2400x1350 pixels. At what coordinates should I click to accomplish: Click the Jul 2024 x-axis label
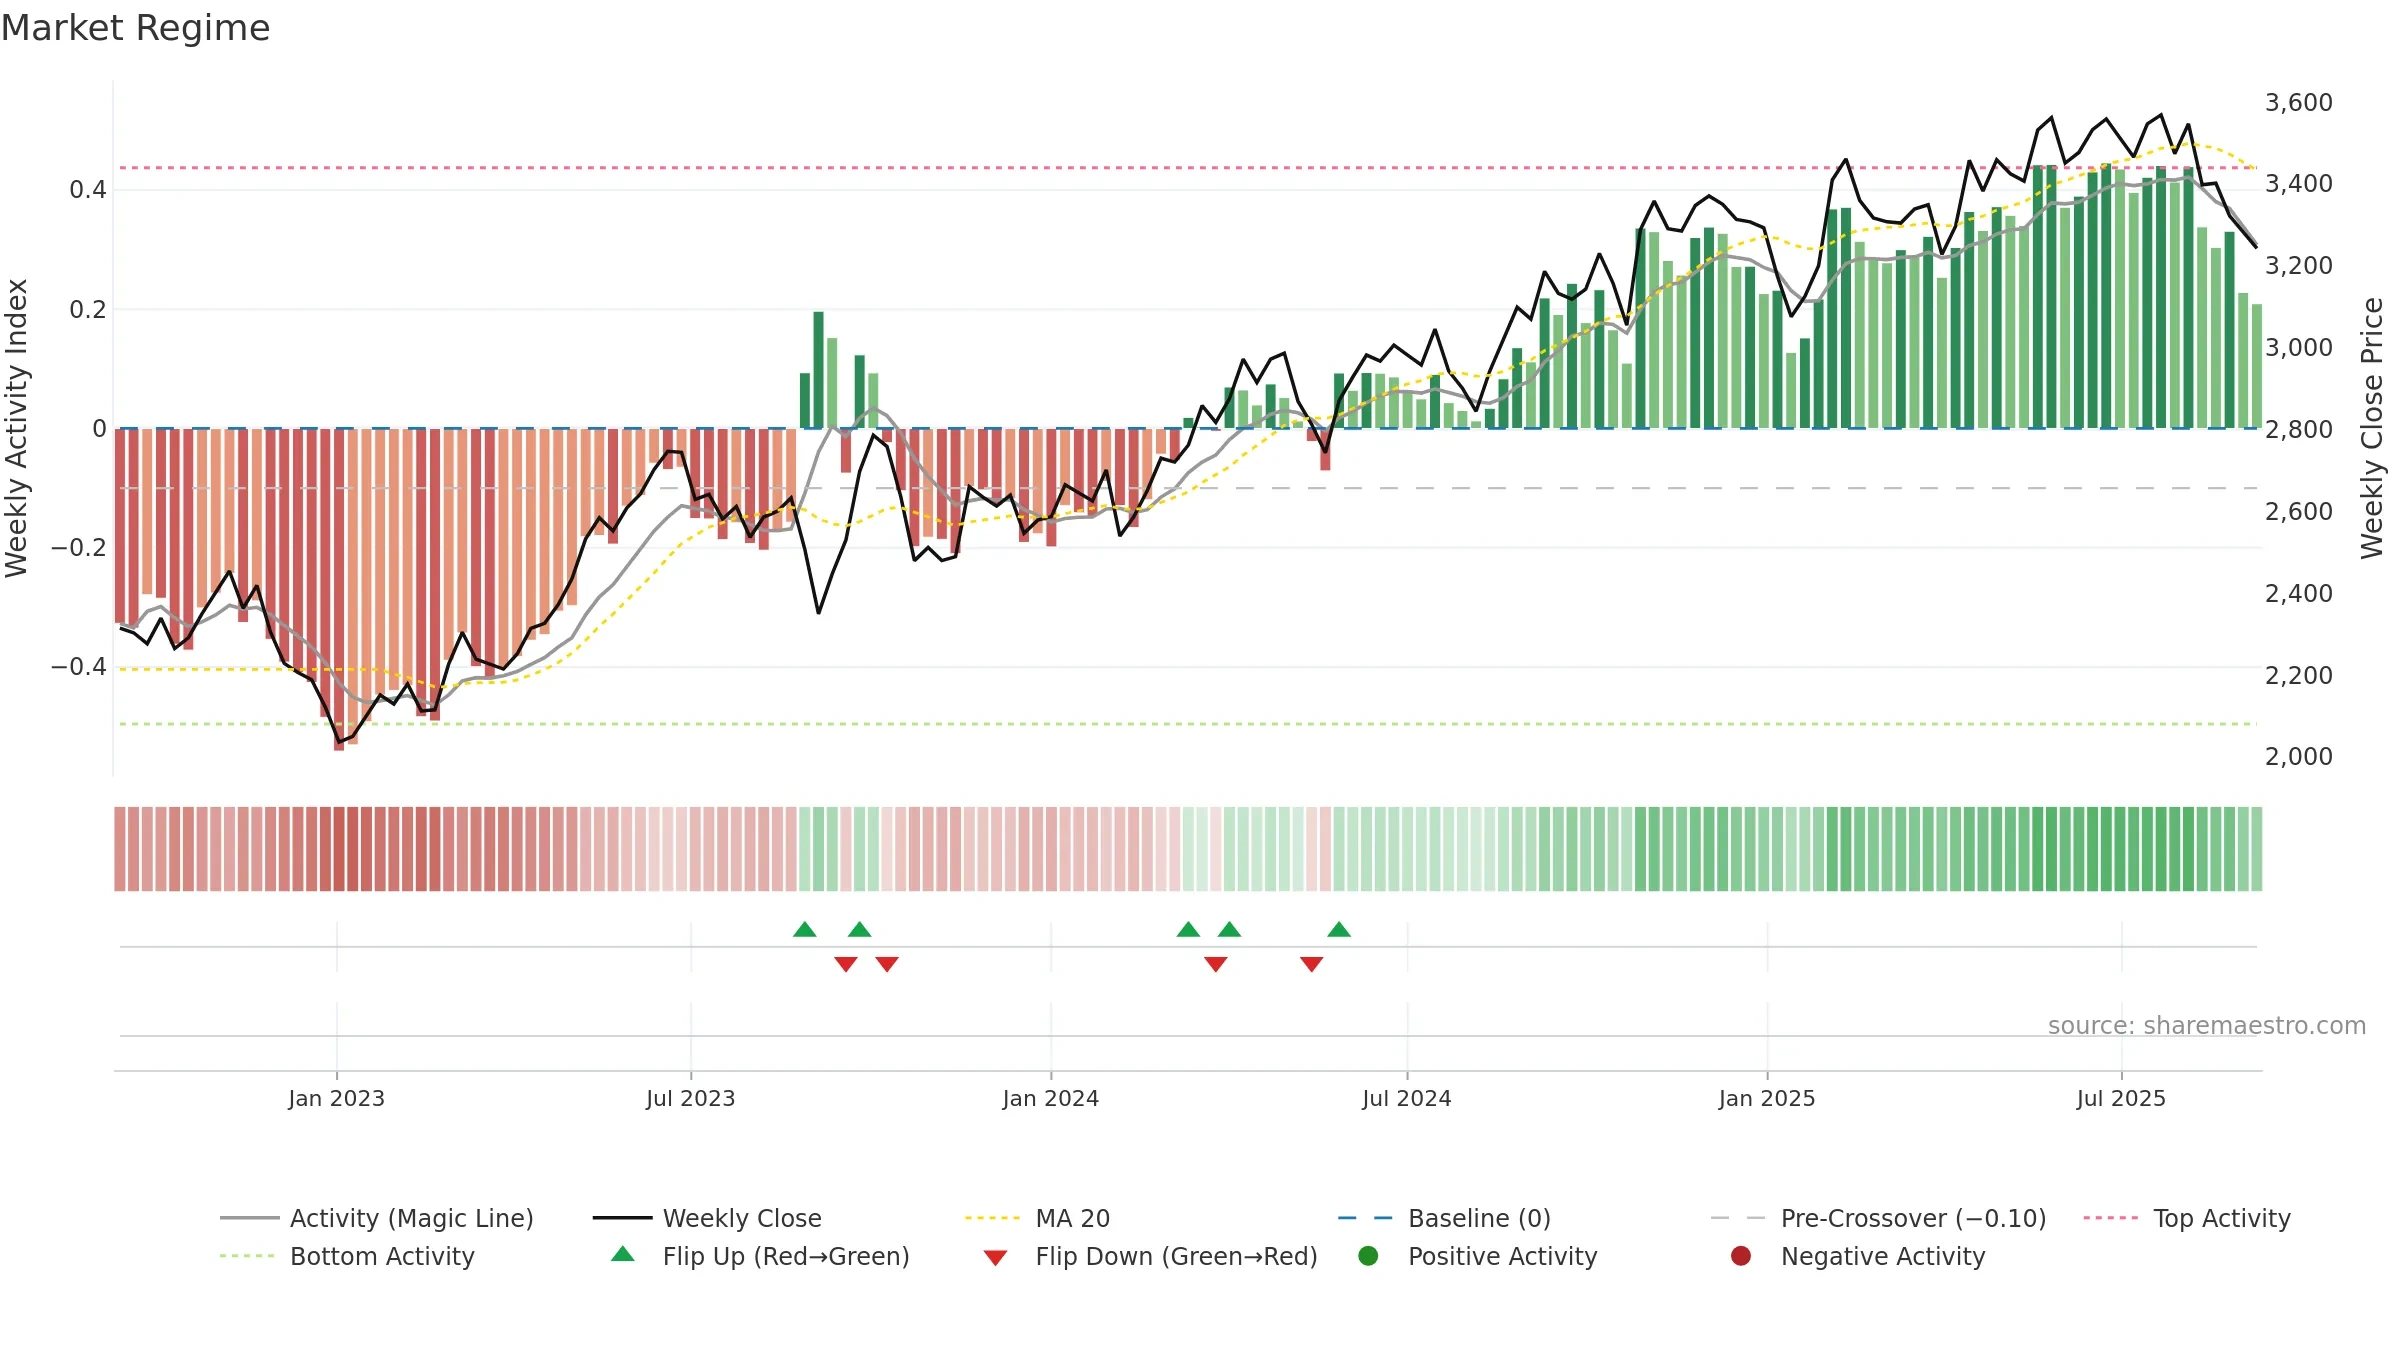click(1407, 1098)
